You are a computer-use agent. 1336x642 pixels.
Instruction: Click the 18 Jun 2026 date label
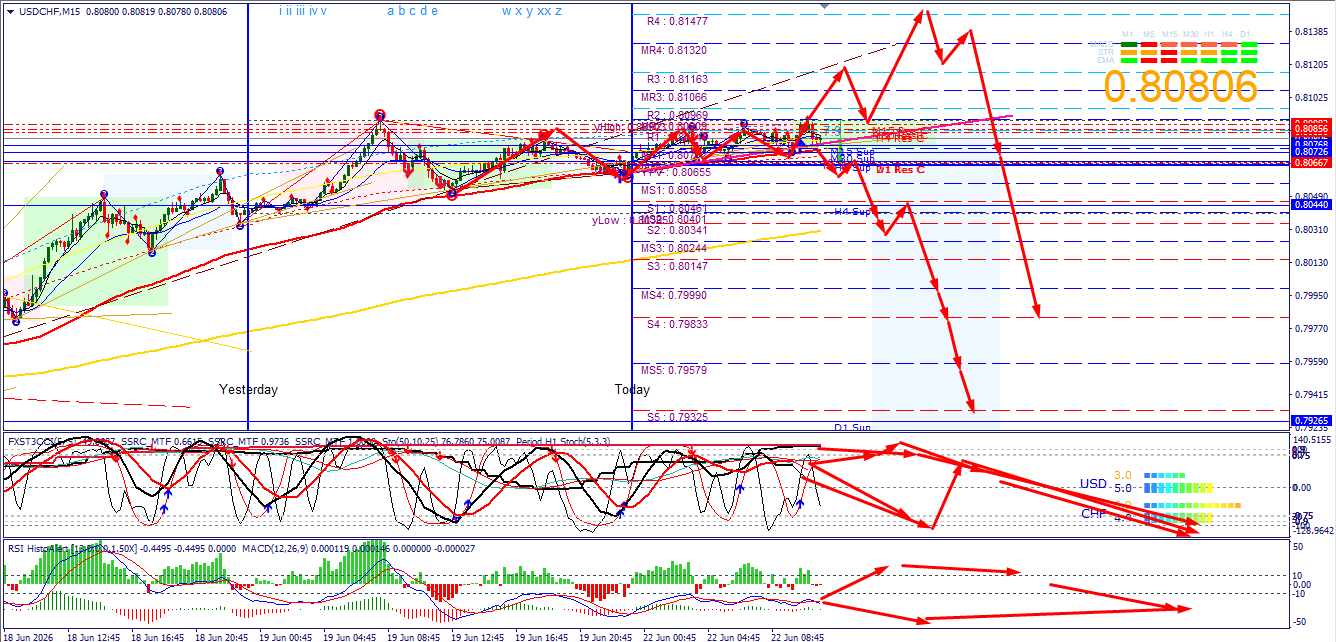28,636
